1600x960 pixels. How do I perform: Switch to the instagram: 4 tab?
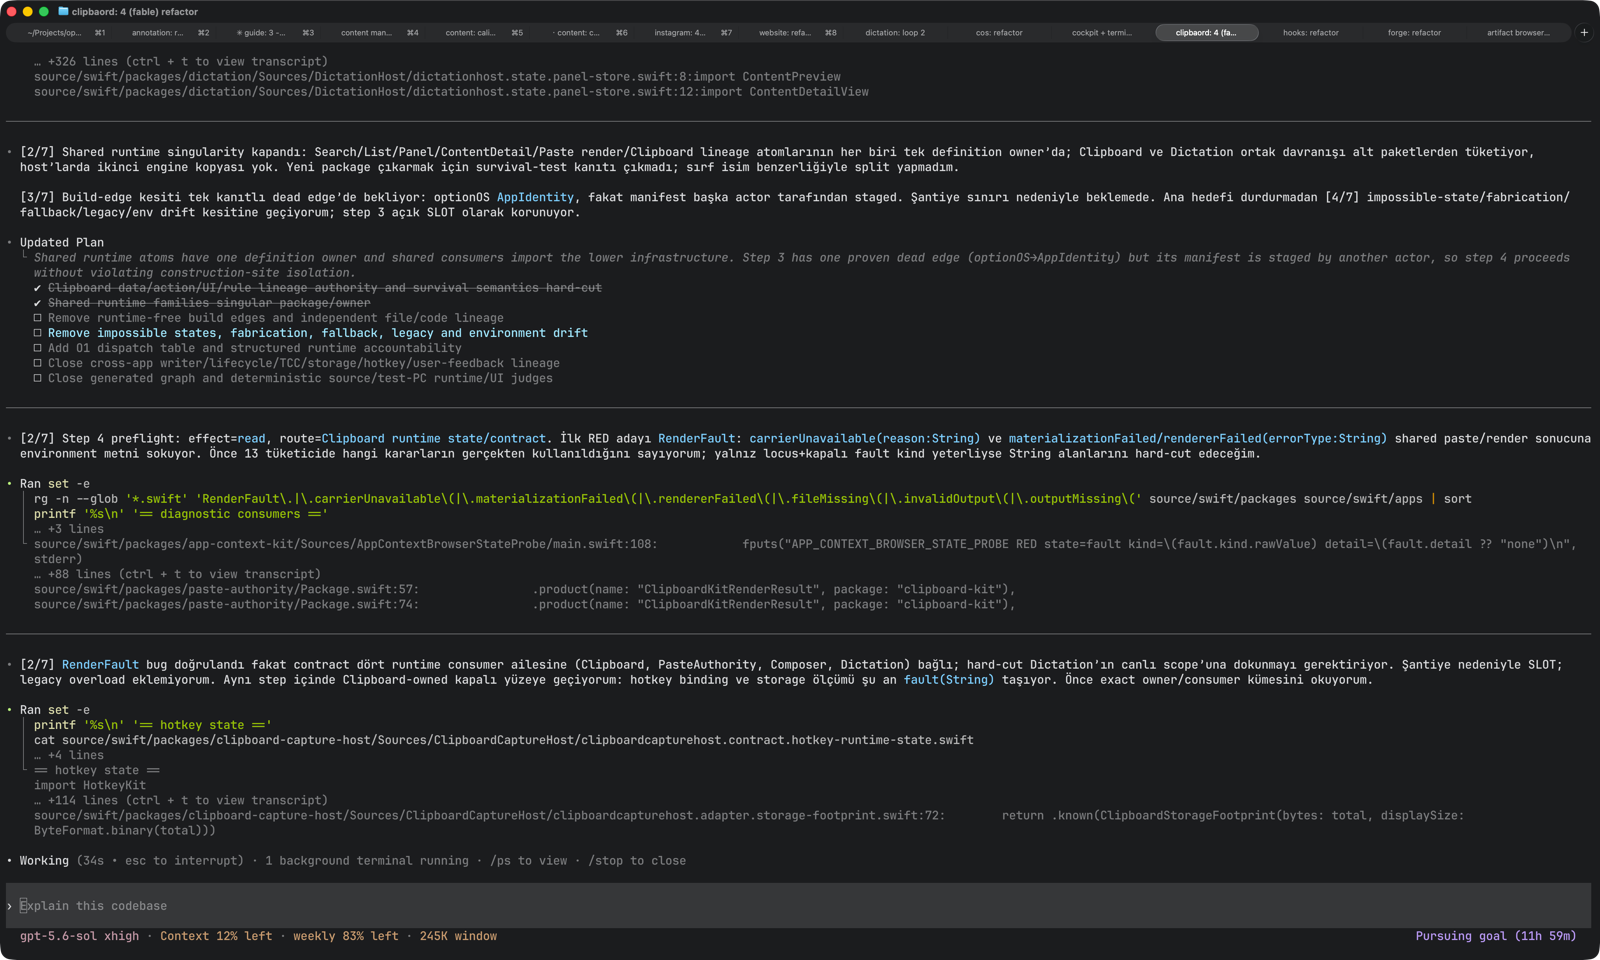point(688,33)
